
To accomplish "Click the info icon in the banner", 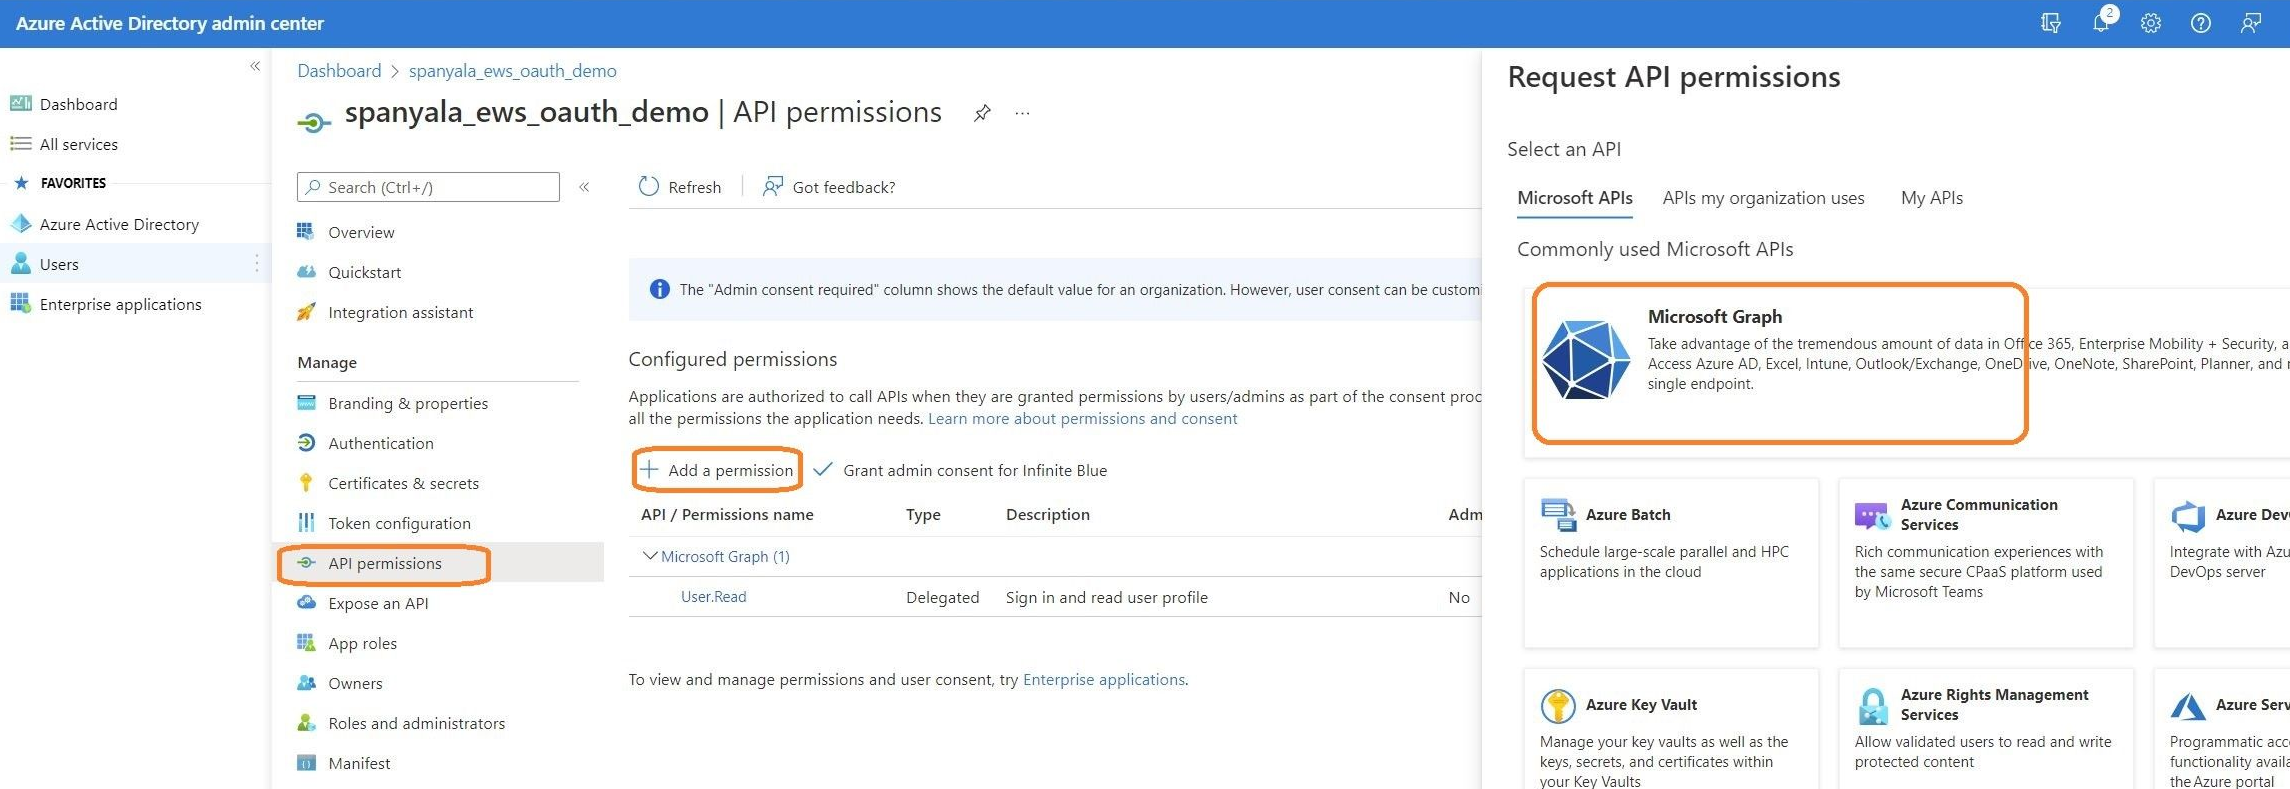I will (x=659, y=289).
